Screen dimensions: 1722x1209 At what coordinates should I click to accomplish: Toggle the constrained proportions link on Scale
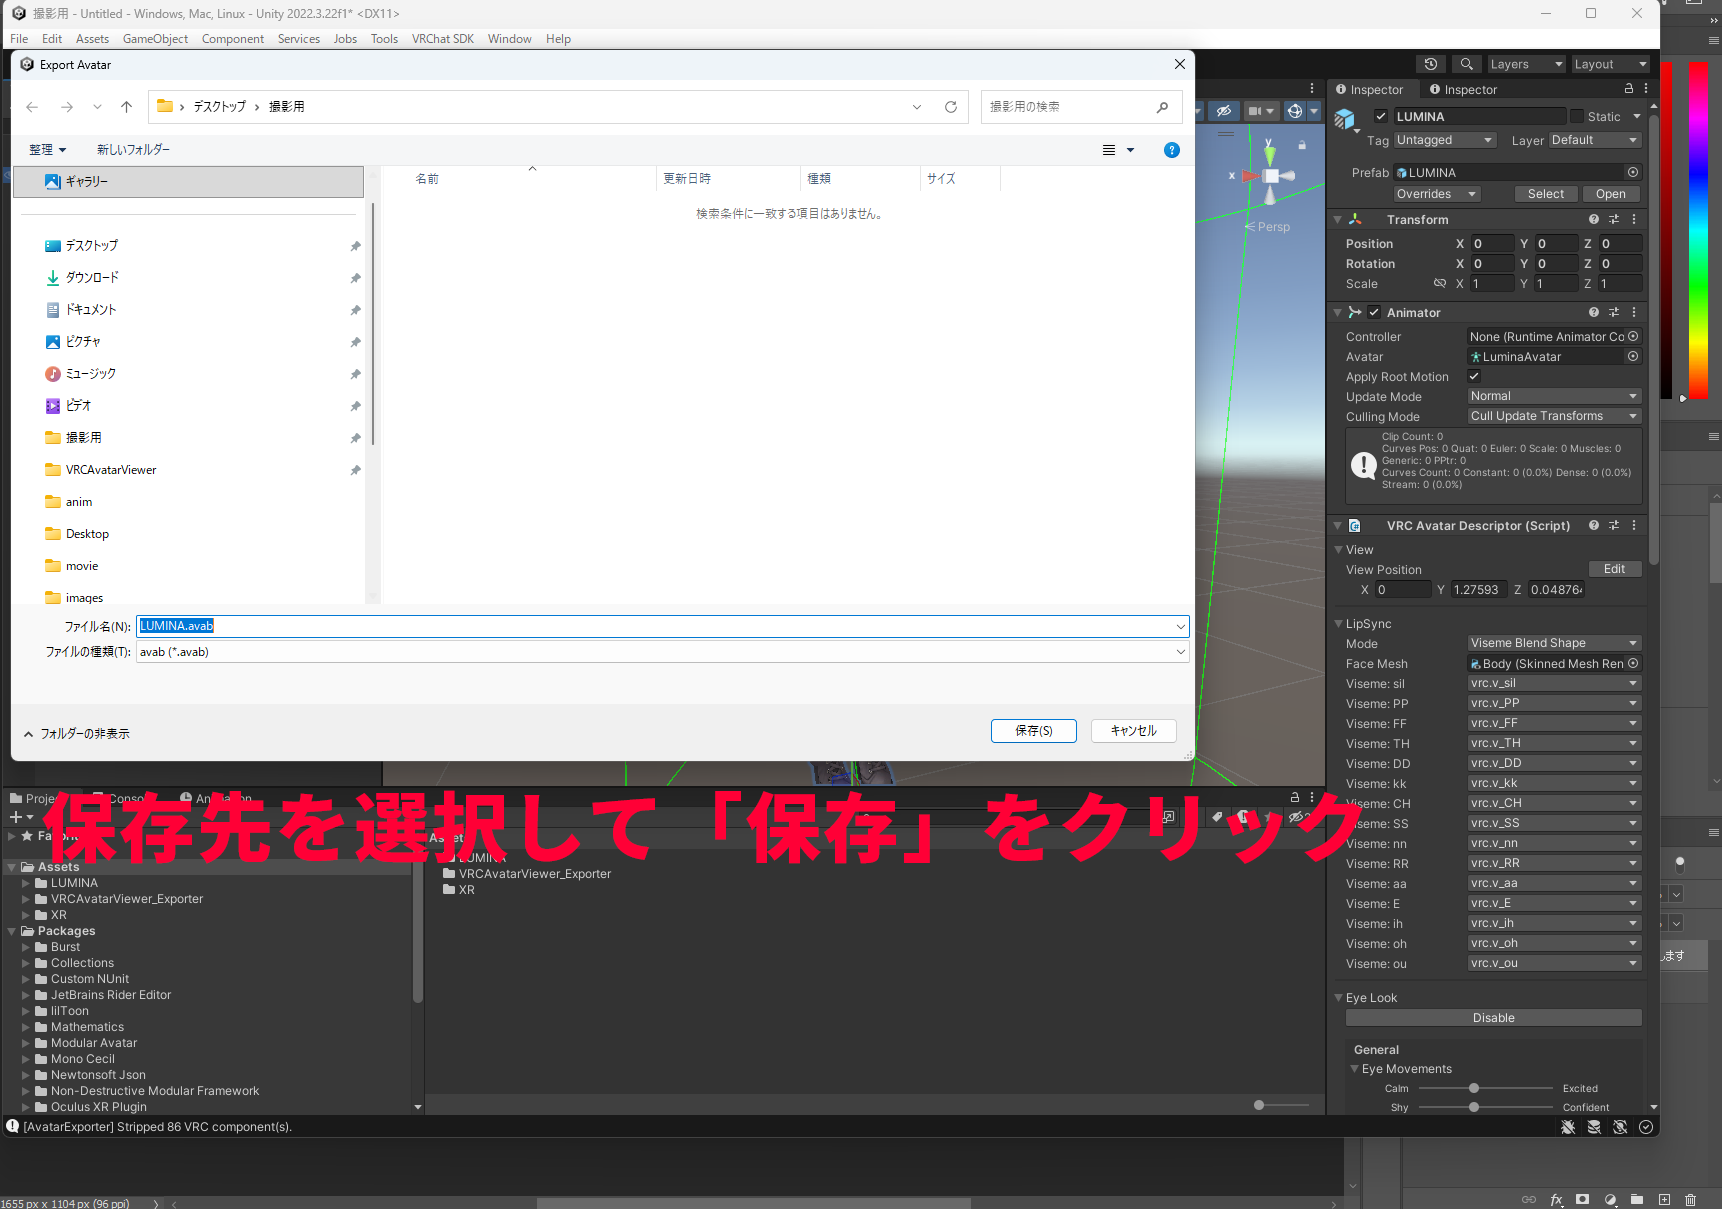(1440, 284)
